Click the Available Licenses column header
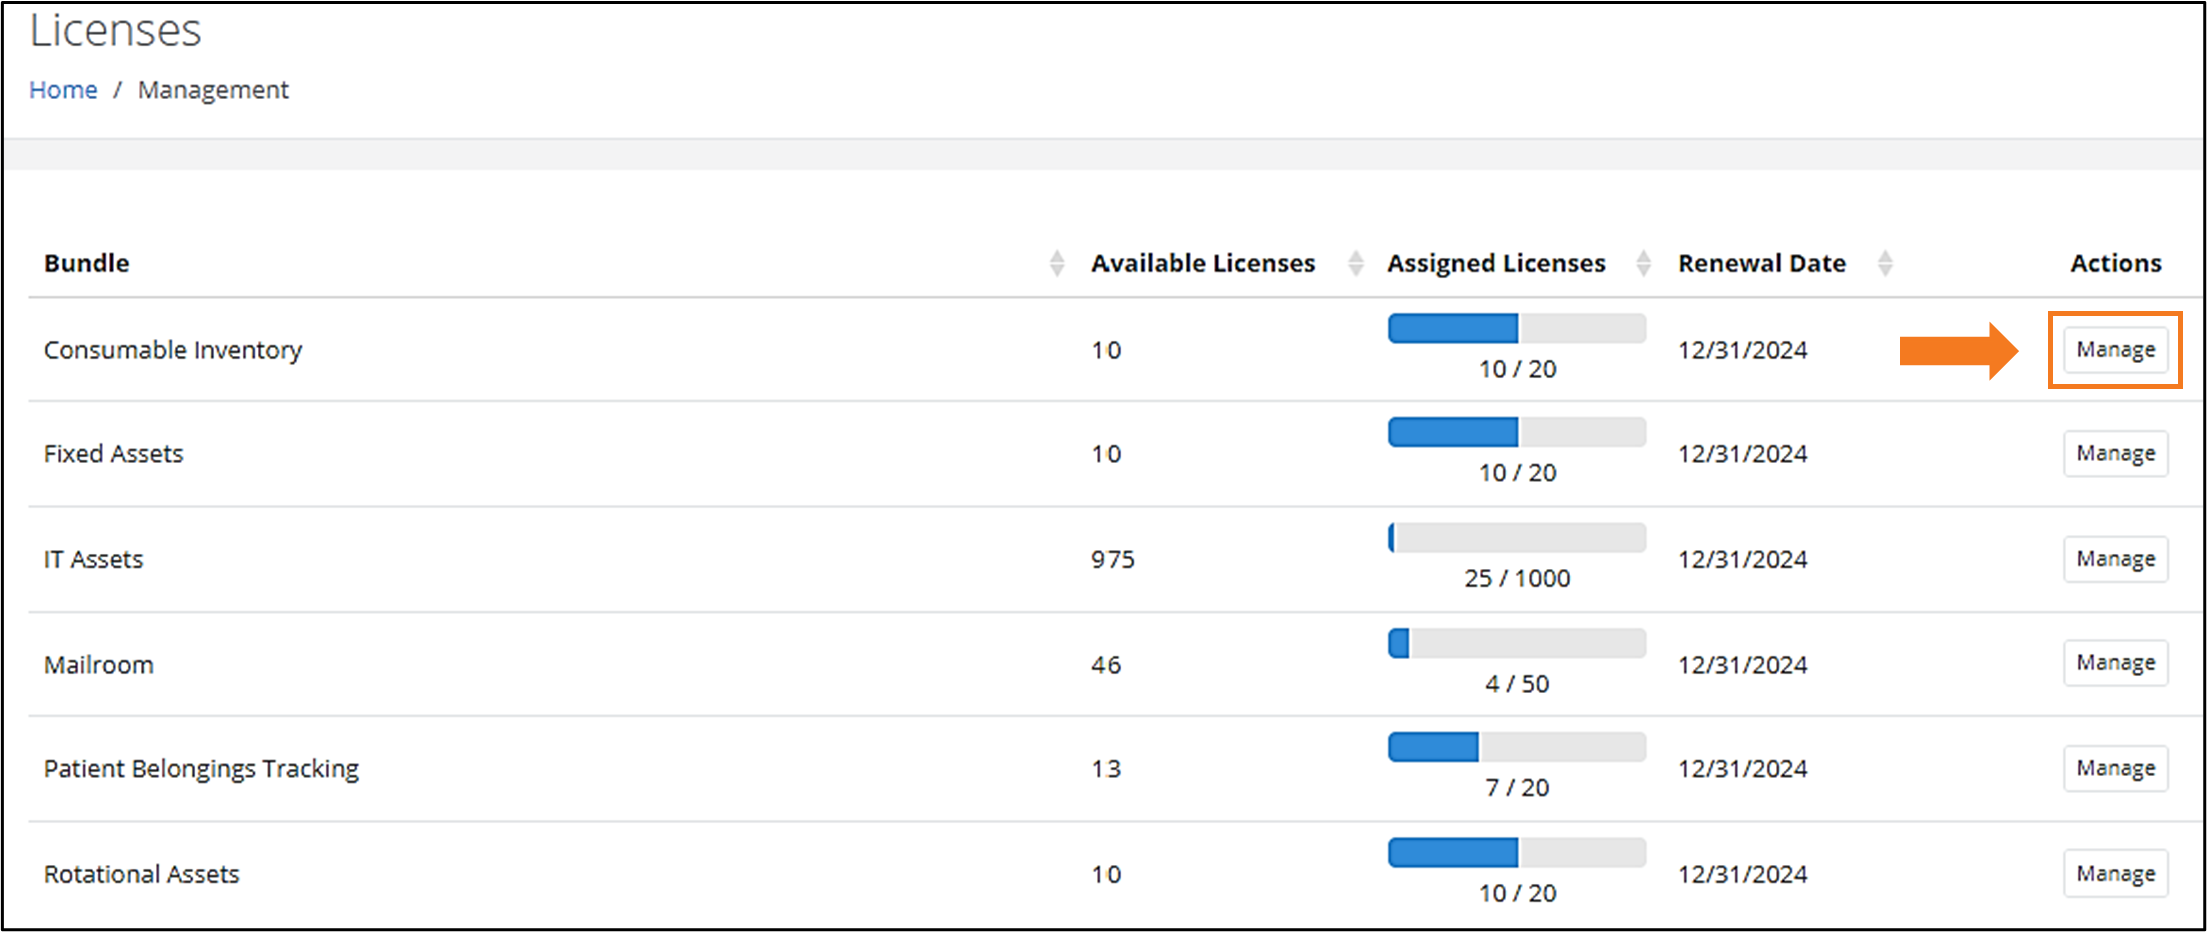2207x932 pixels. (x=1203, y=263)
